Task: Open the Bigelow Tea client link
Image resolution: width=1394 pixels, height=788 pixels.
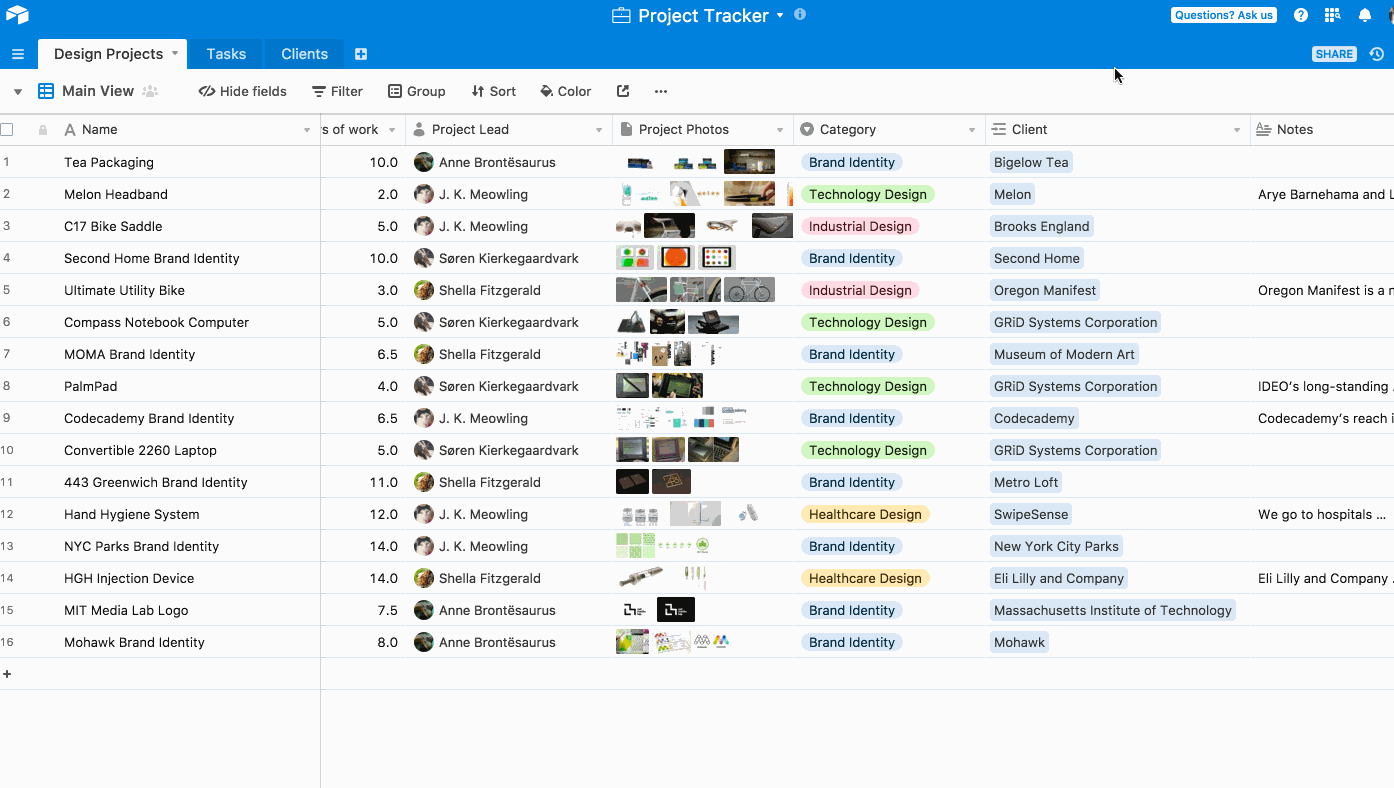Action: click(1031, 162)
